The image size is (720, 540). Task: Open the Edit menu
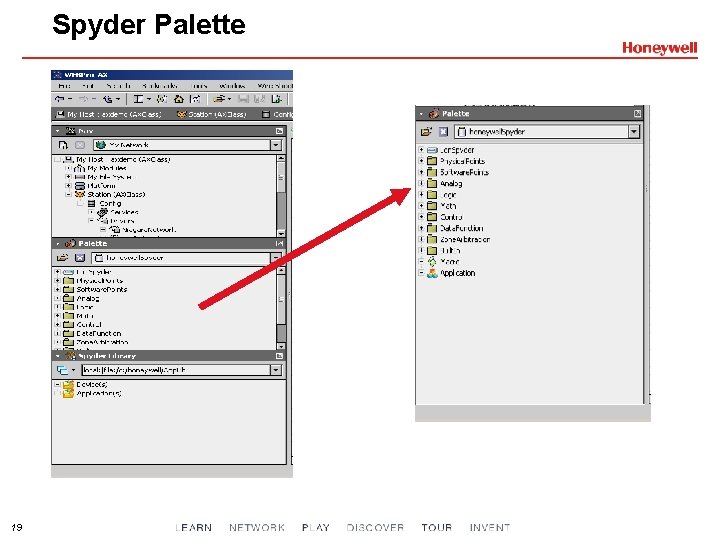(88, 86)
